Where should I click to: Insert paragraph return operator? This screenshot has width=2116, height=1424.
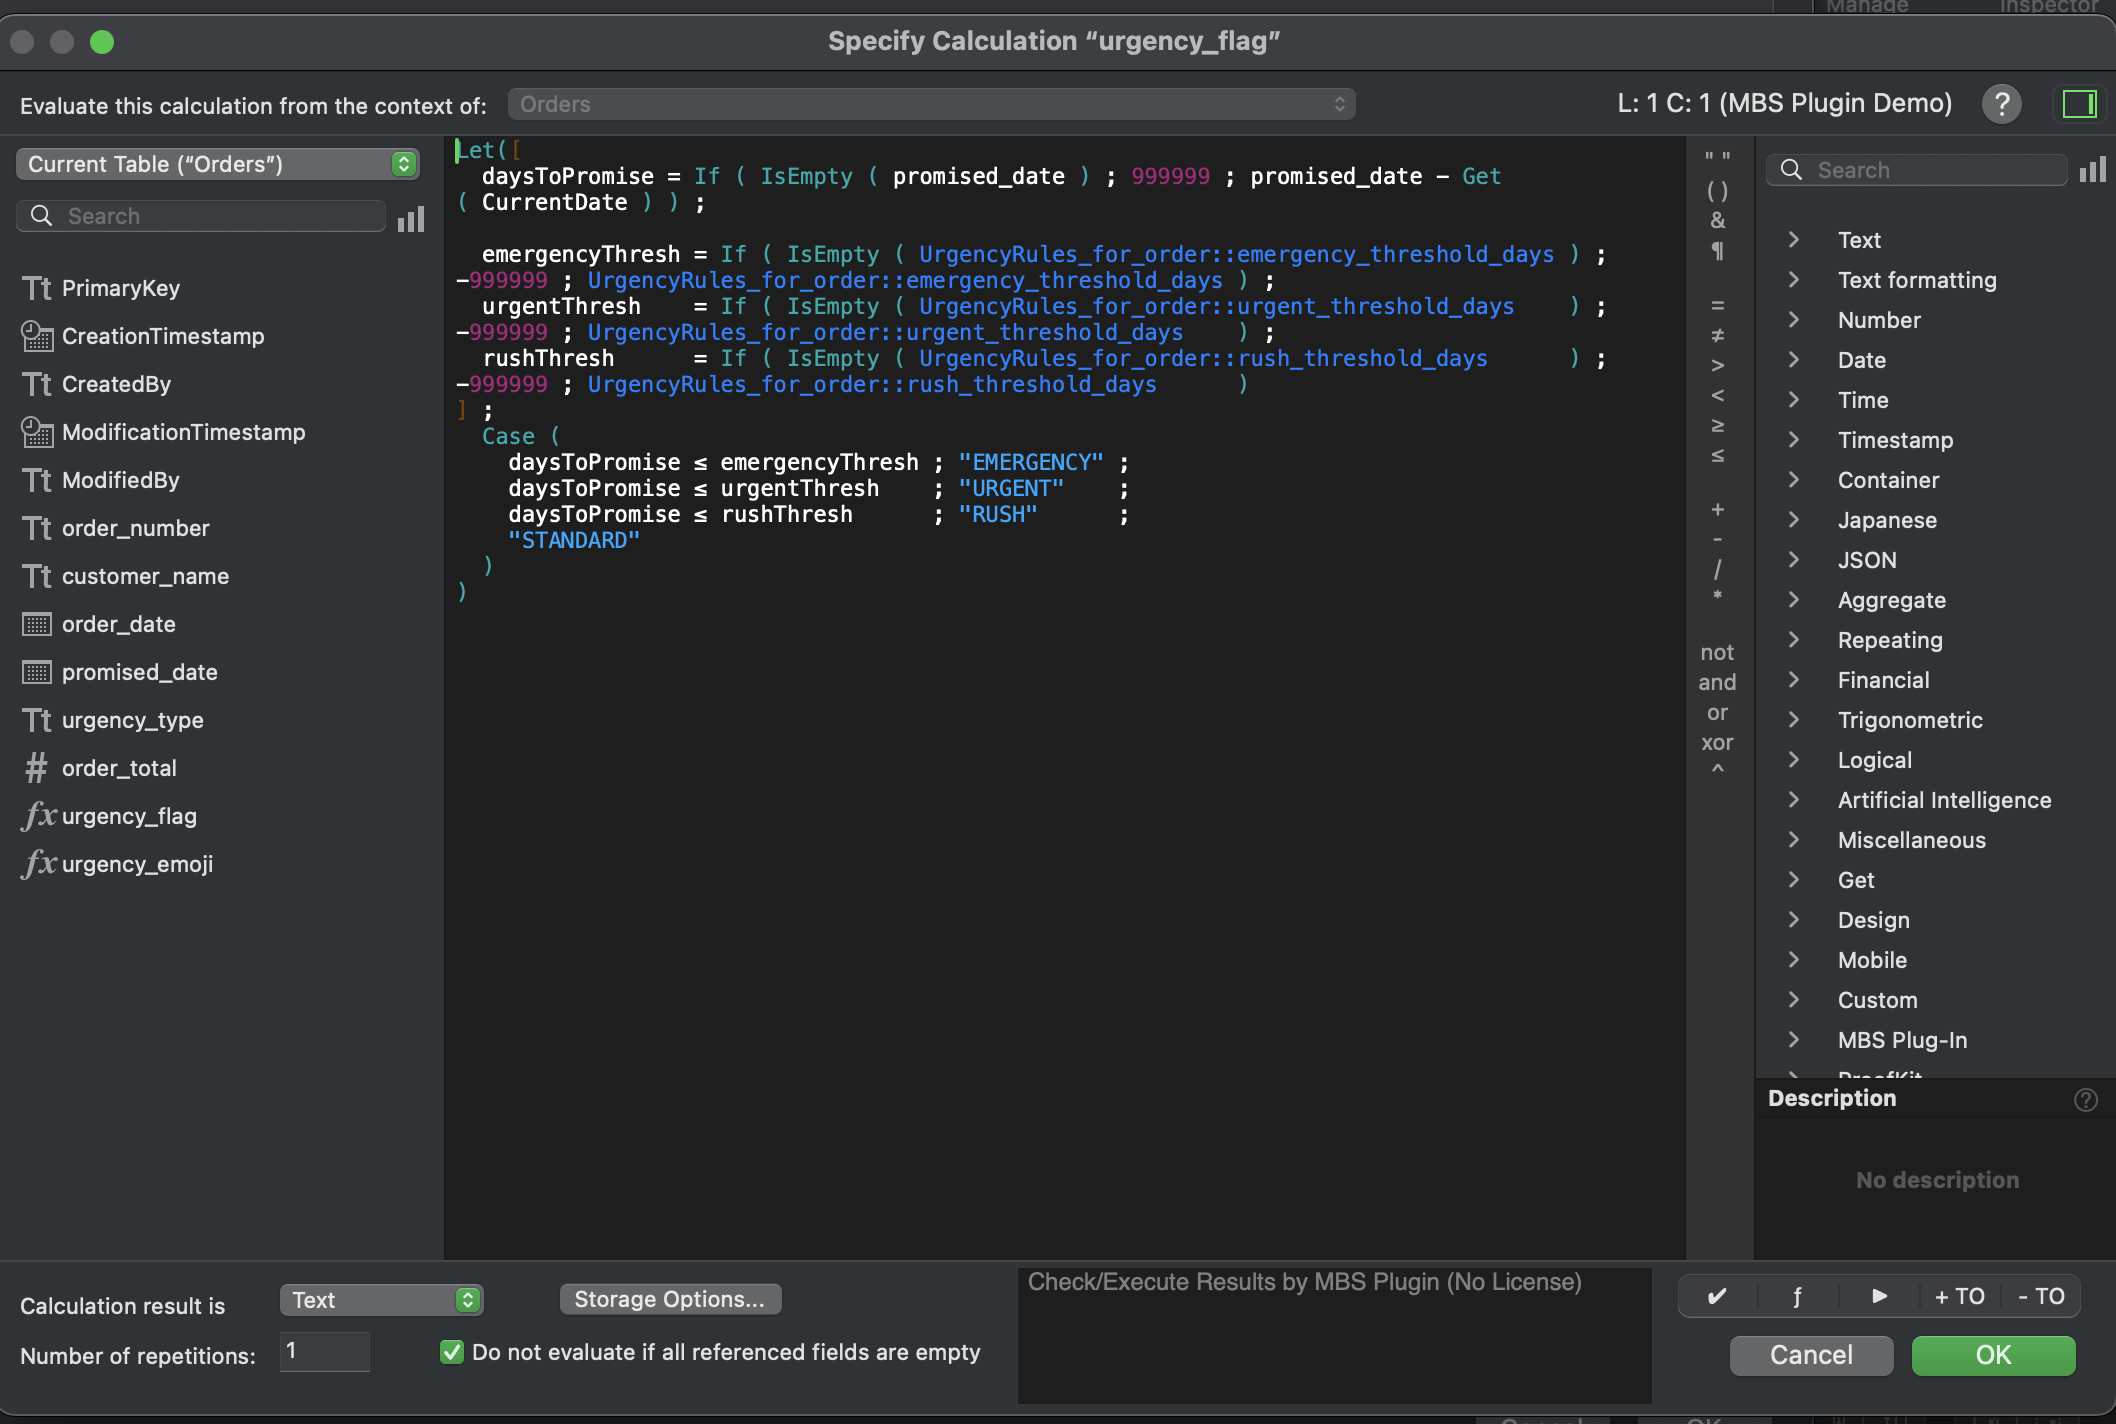pos(1717,250)
